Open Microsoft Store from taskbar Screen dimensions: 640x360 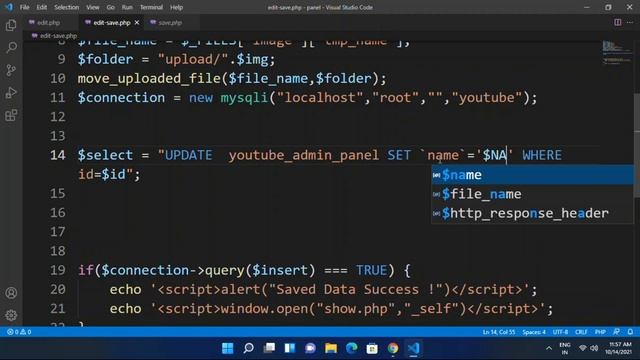tap(372, 348)
